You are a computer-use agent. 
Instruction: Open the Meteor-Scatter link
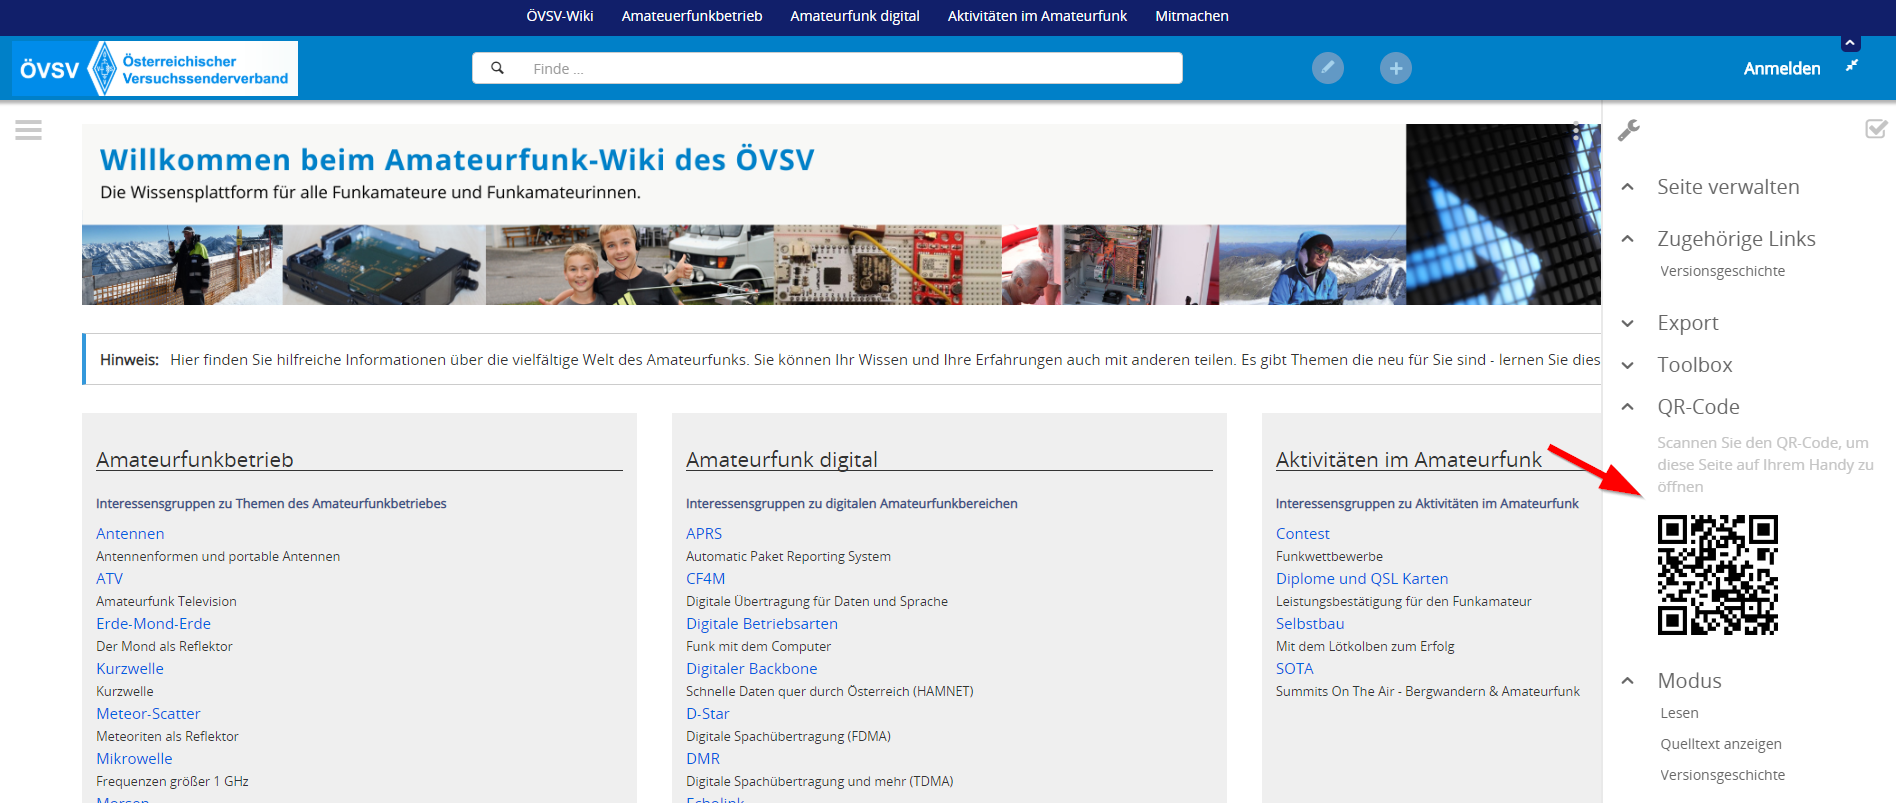(148, 714)
